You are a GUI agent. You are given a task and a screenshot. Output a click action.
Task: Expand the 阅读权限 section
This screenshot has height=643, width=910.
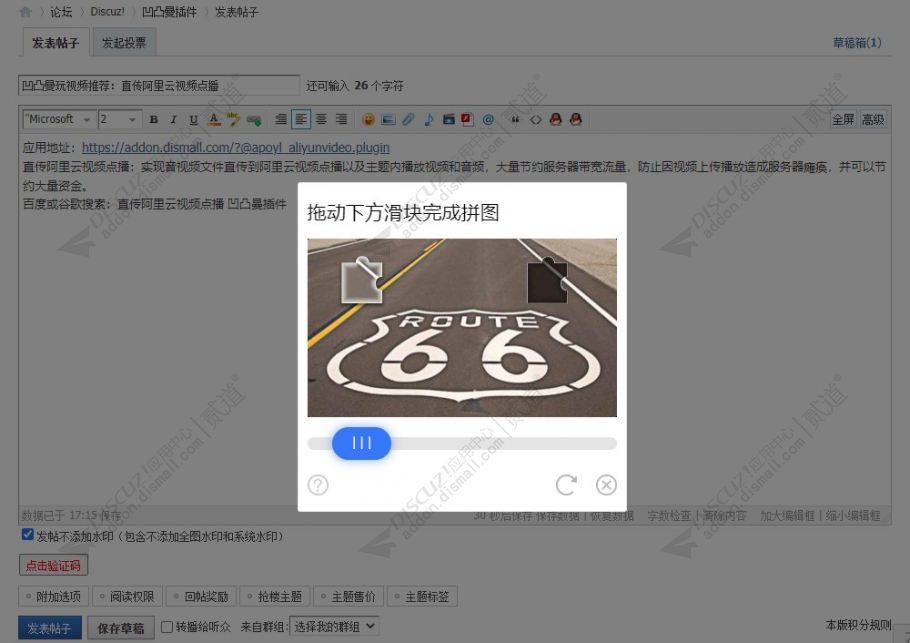tap(128, 597)
